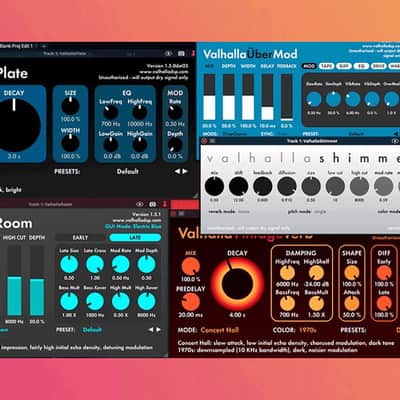This screenshot has width=400, height=400.
Task: Click the mod rate knob in Shimmer
Action: [x=384, y=186]
